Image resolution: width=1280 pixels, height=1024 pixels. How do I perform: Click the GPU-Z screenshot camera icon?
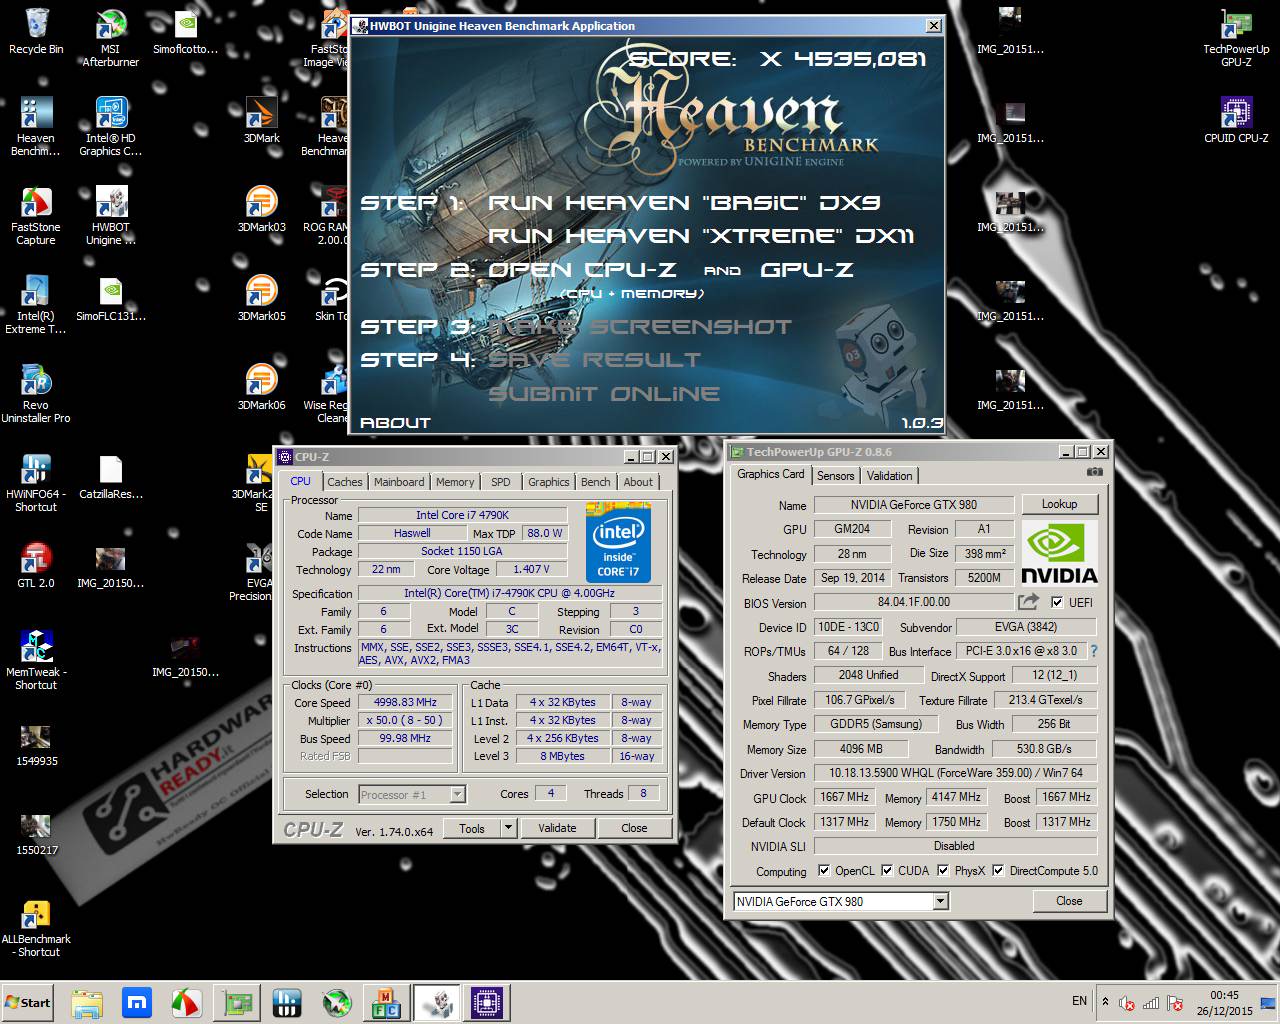click(x=1095, y=472)
